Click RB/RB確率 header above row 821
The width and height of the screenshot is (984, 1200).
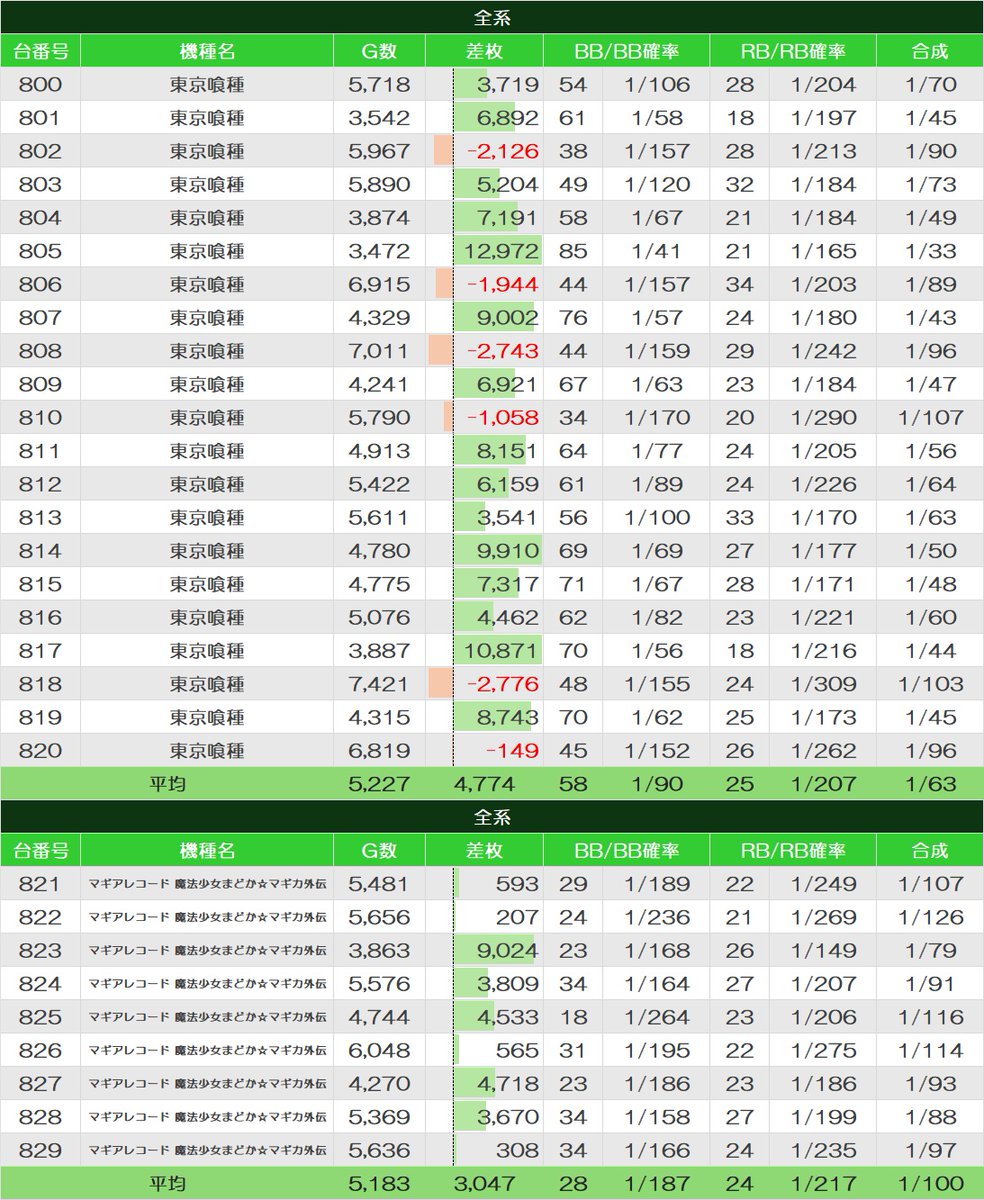(x=793, y=851)
